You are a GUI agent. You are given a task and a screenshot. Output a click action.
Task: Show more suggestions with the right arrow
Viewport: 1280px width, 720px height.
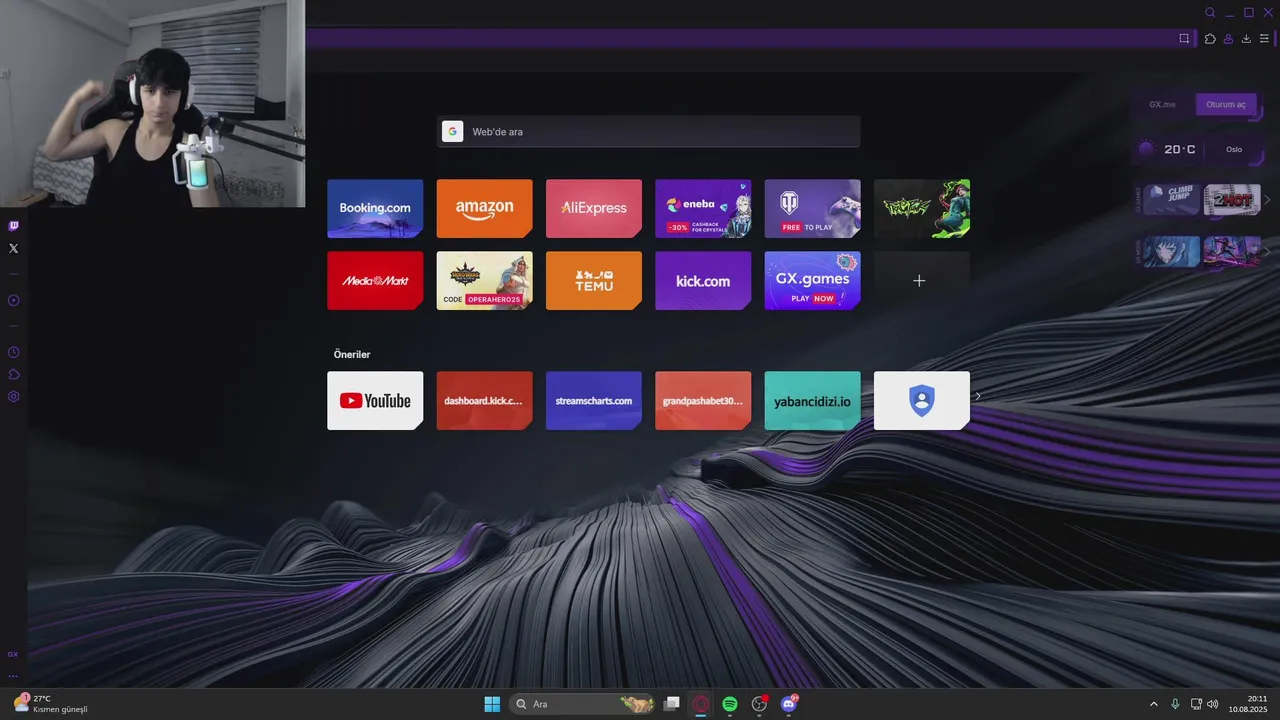978,396
